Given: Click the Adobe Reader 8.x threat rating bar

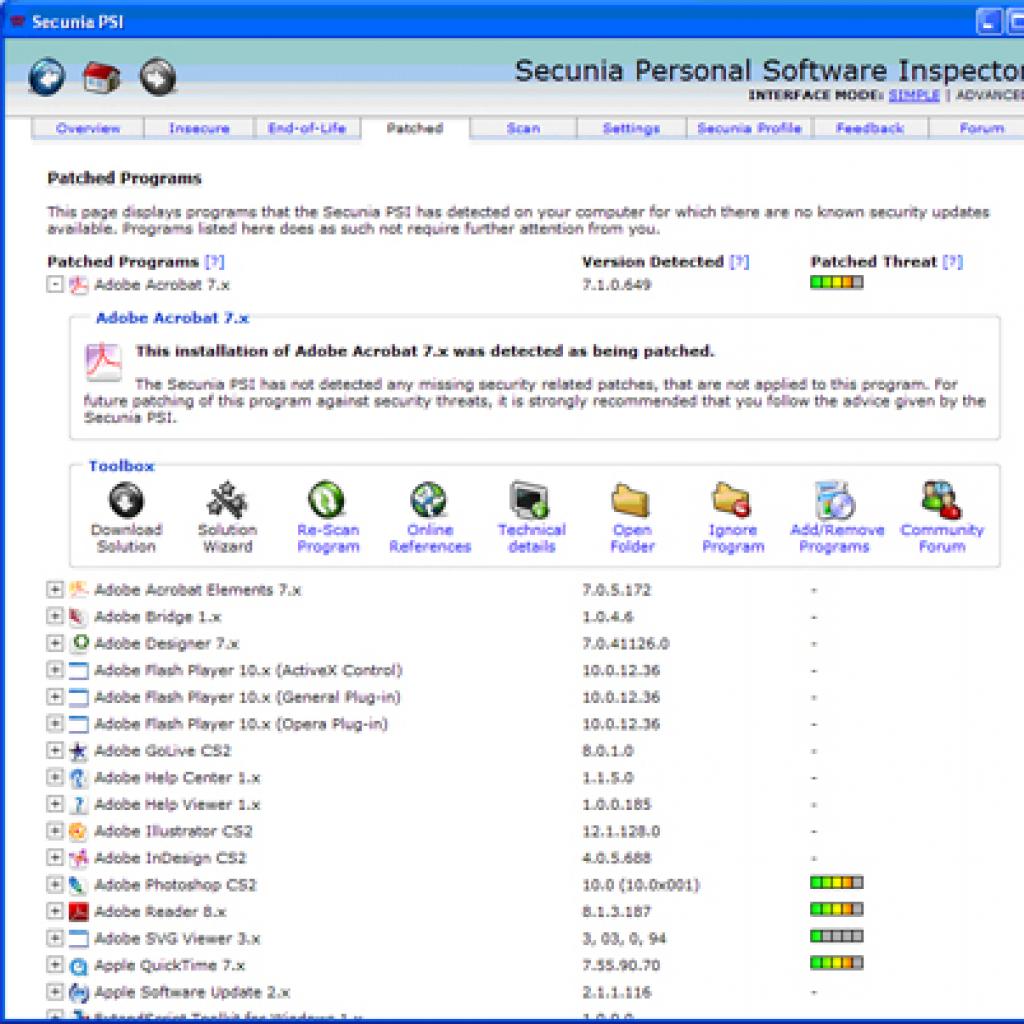Looking at the screenshot, I should tap(837, 909).
